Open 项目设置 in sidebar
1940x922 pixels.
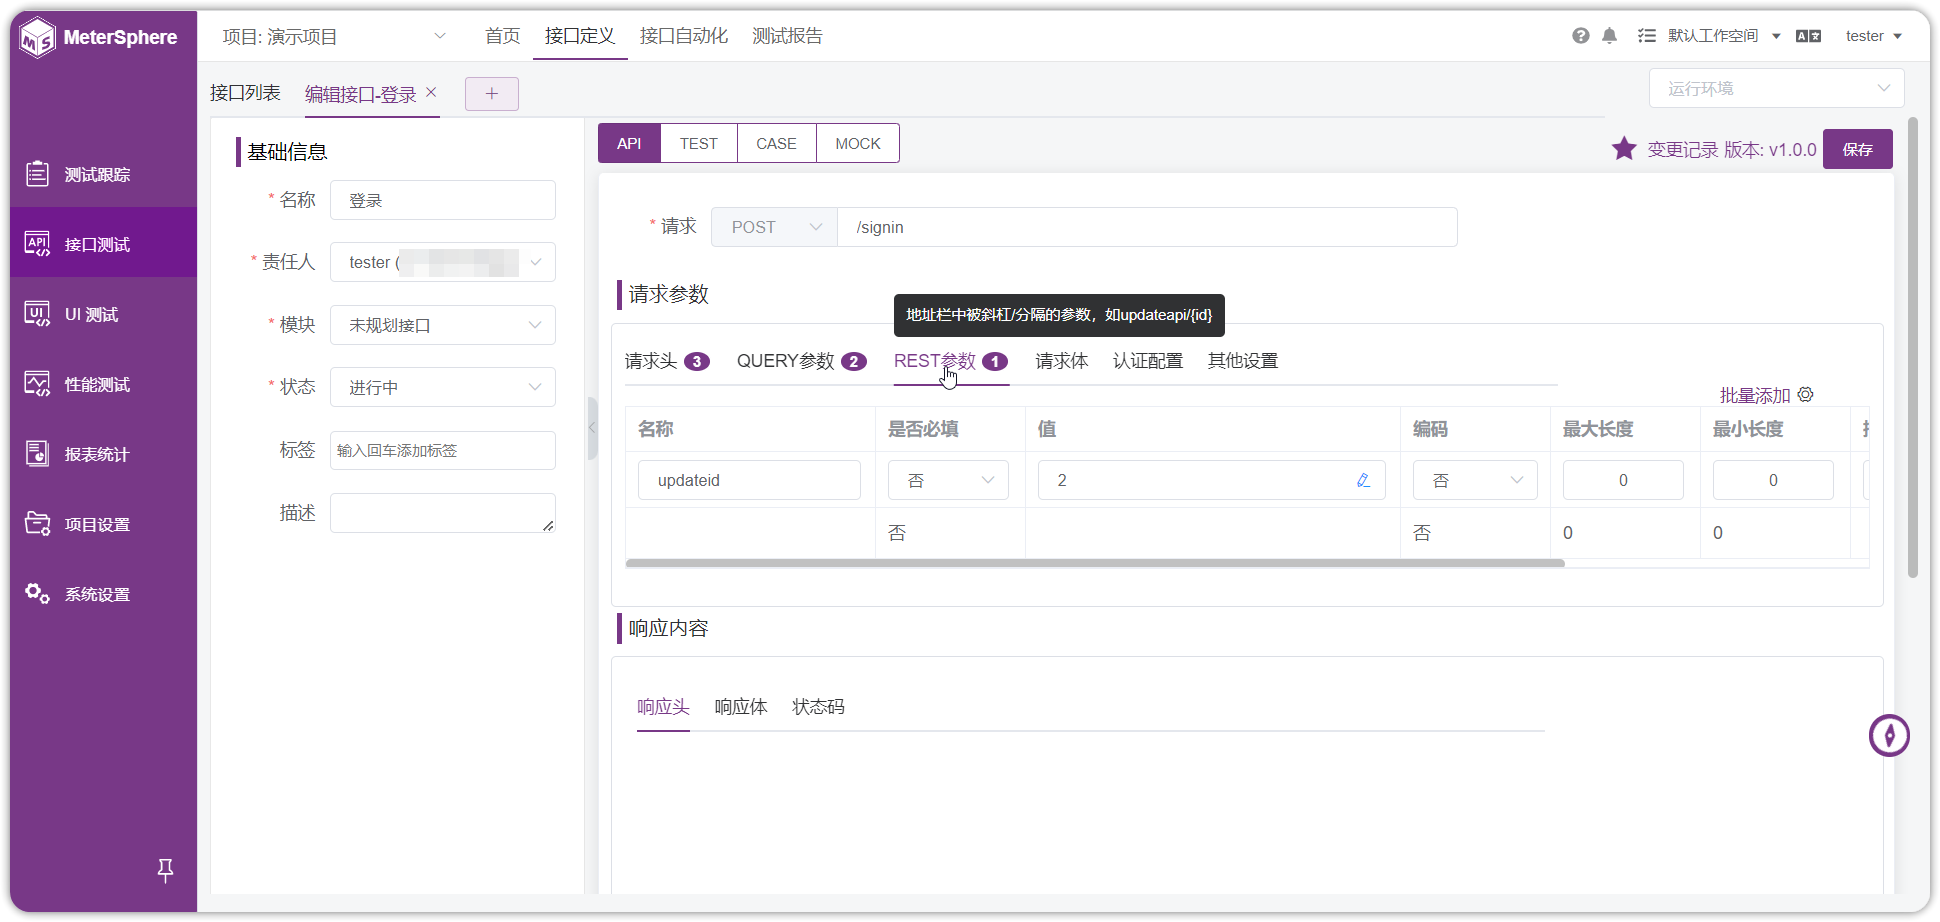[x=104, y=524]
